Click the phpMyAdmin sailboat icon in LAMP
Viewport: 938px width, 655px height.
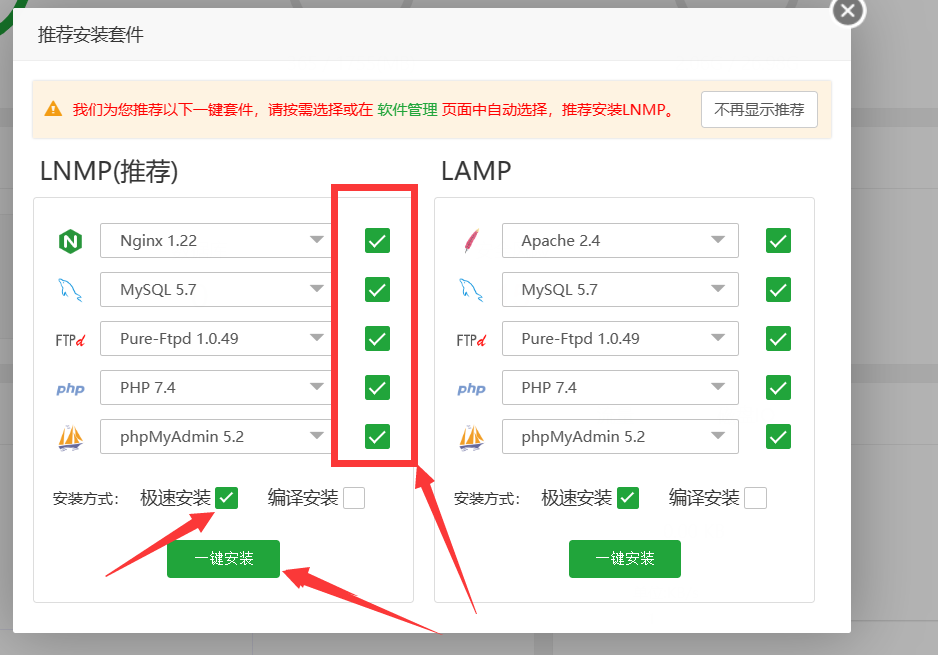tap(471, 437)
